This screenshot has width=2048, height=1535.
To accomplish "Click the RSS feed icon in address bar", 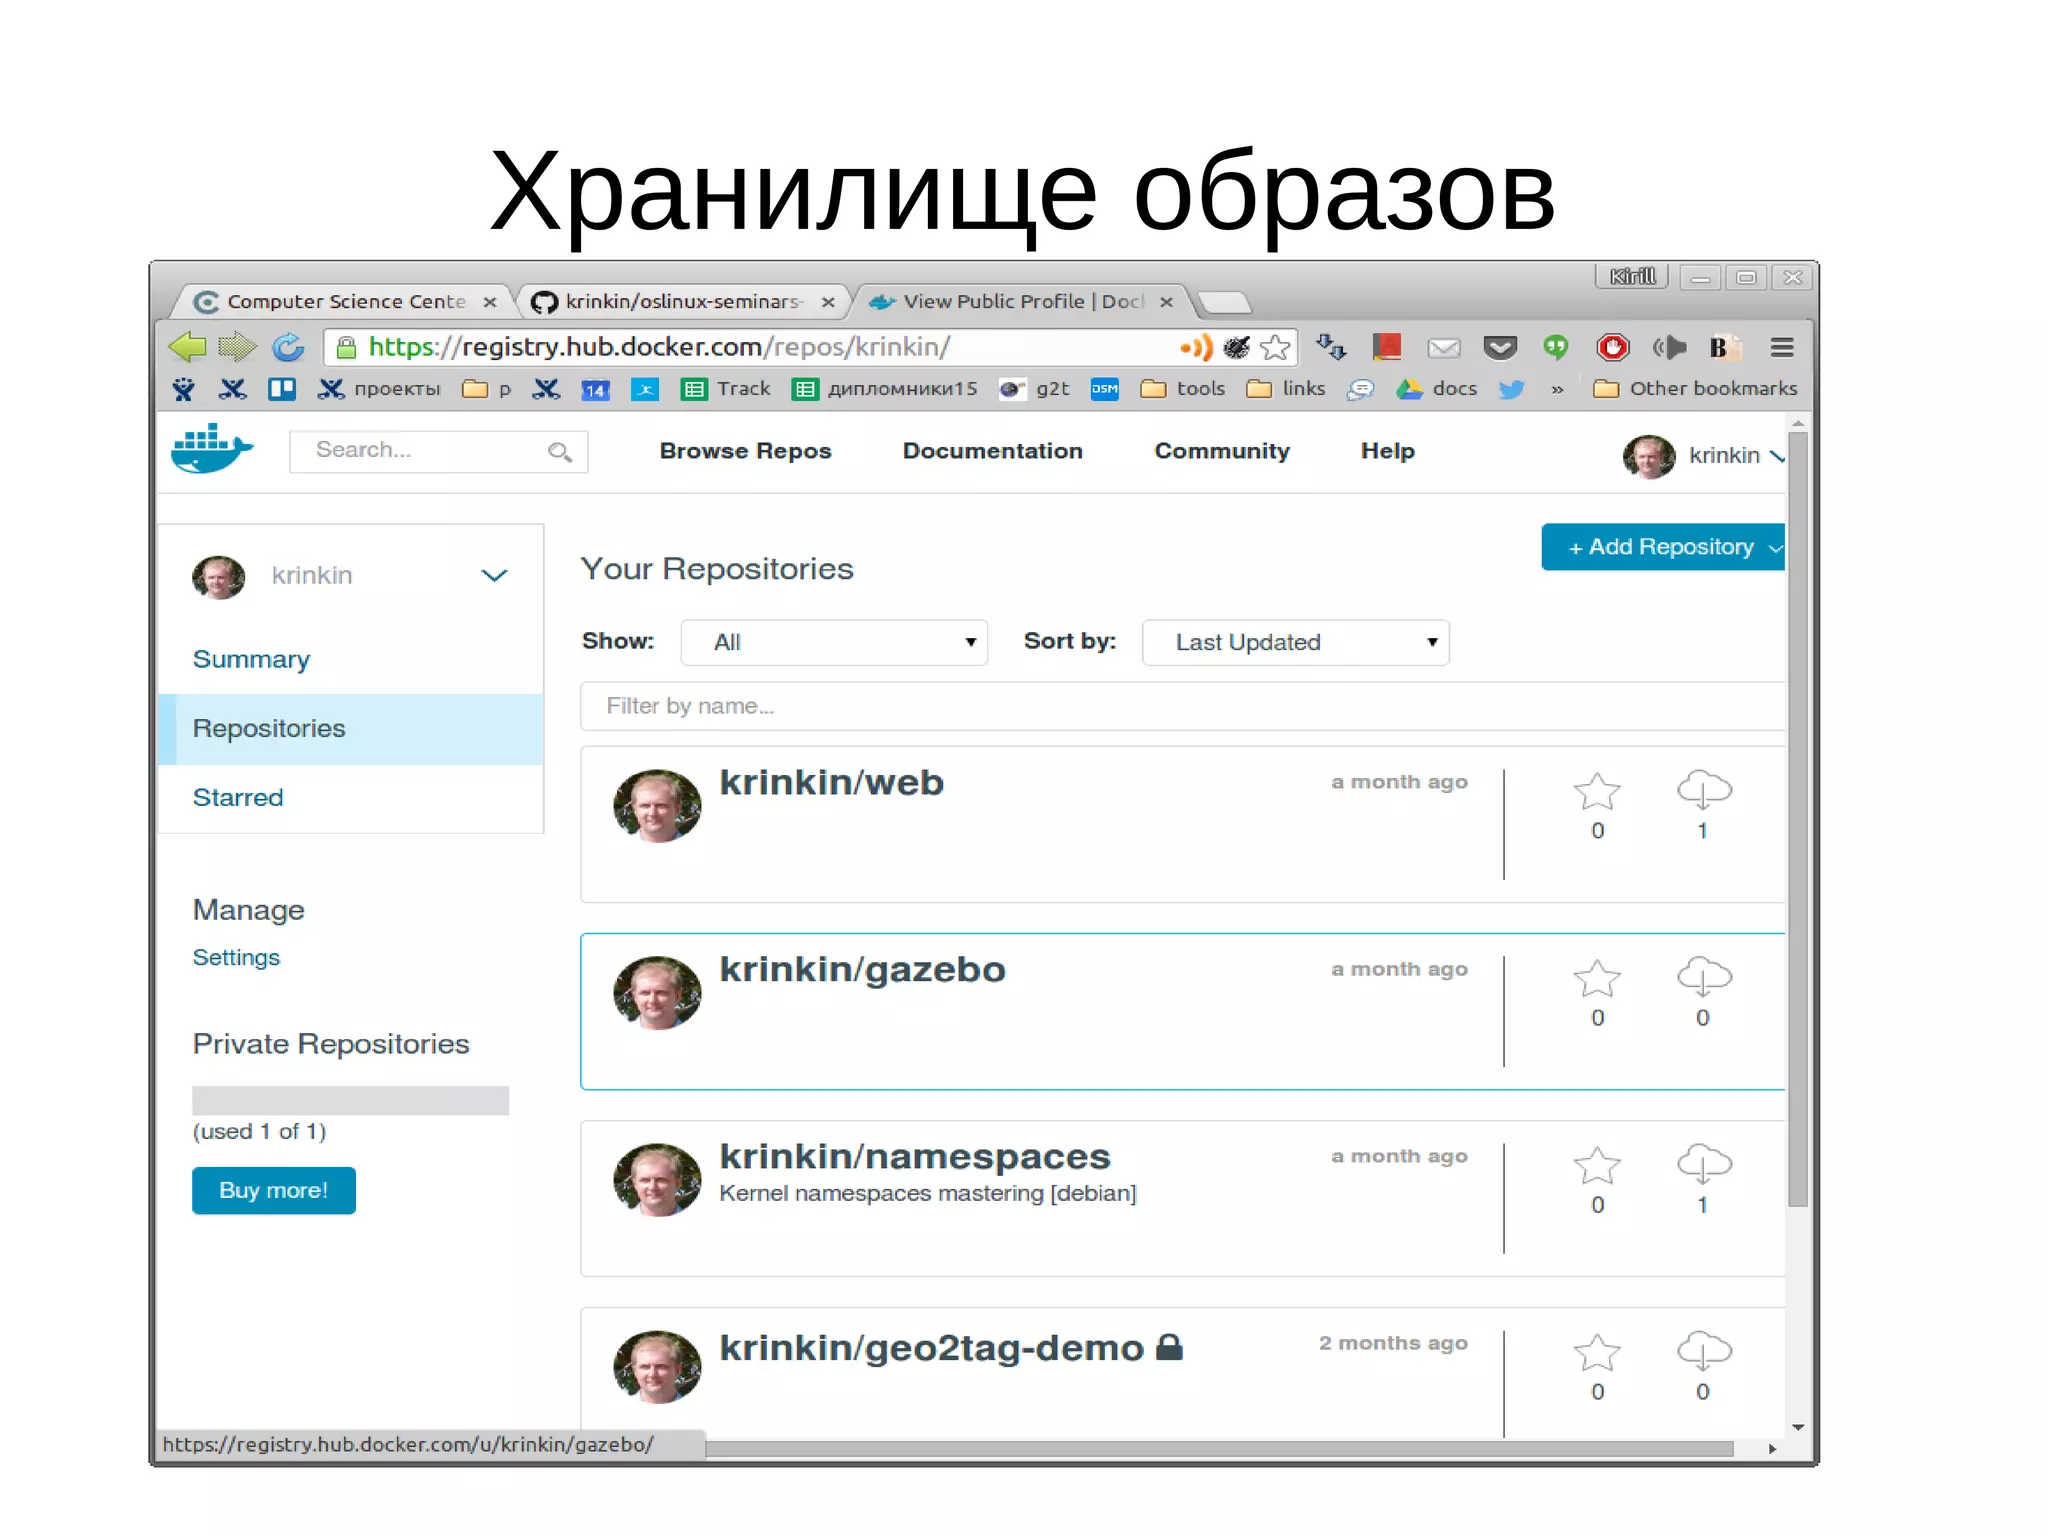I will [1196, 347].
